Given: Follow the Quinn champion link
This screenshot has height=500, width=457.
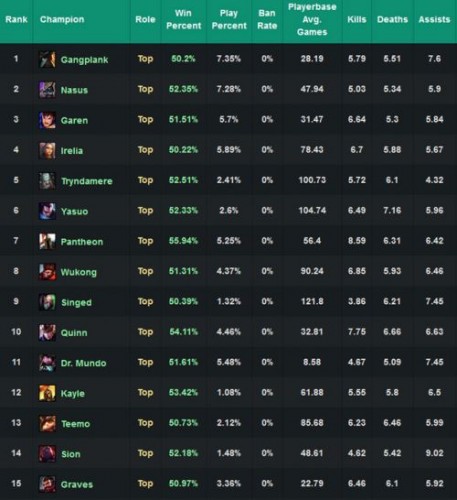Looking at the screenshot, I should coord(74,333).
